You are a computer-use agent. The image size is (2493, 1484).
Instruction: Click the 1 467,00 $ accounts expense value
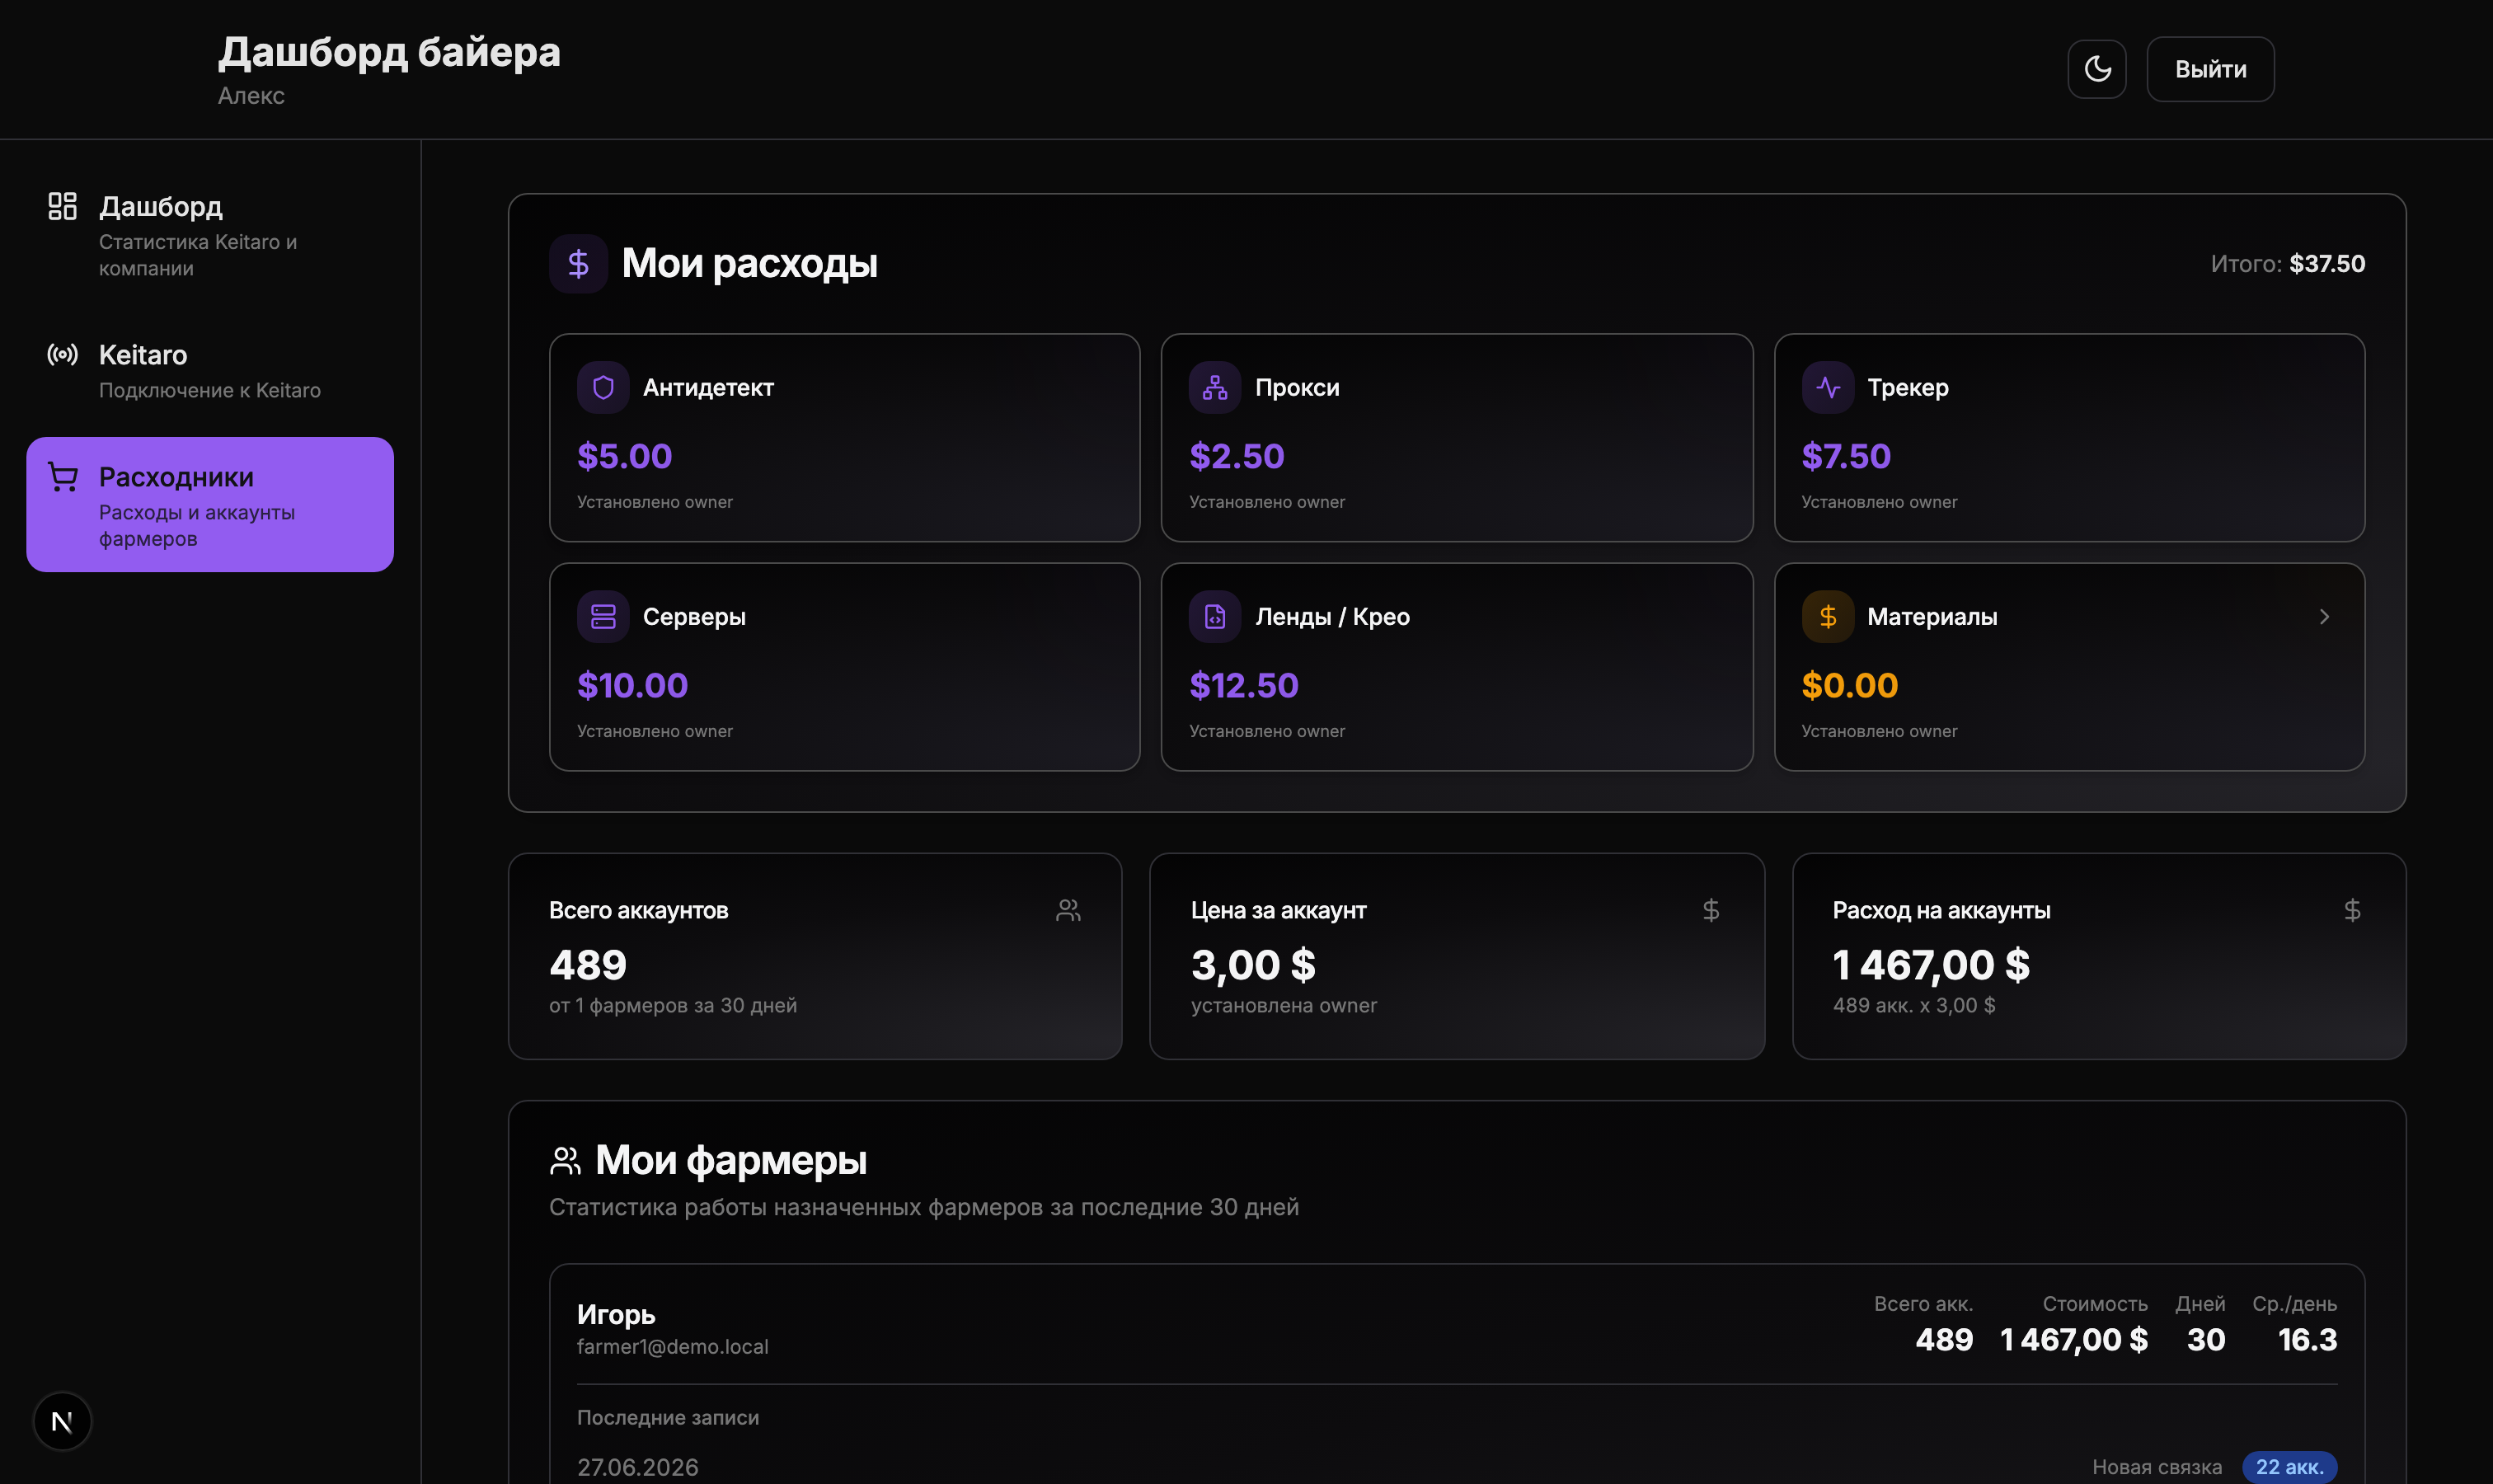1931,965
